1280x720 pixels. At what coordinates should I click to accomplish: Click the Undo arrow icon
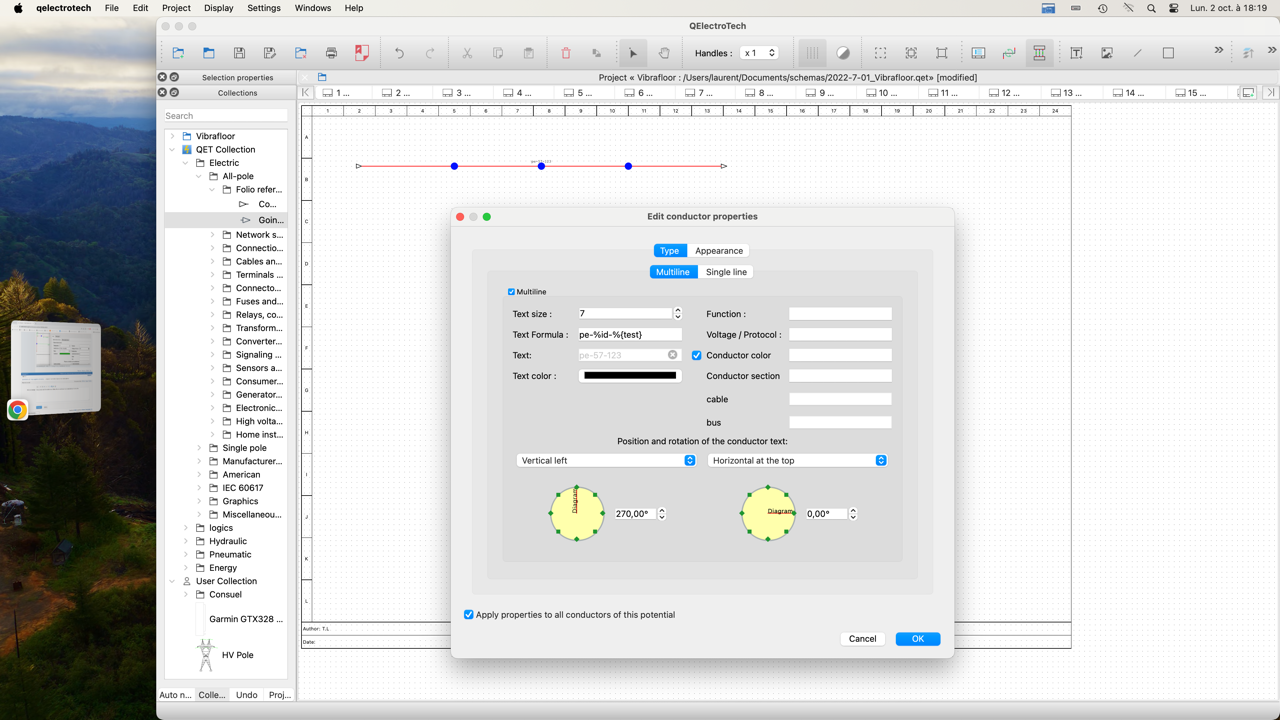(x=399, y=53)
